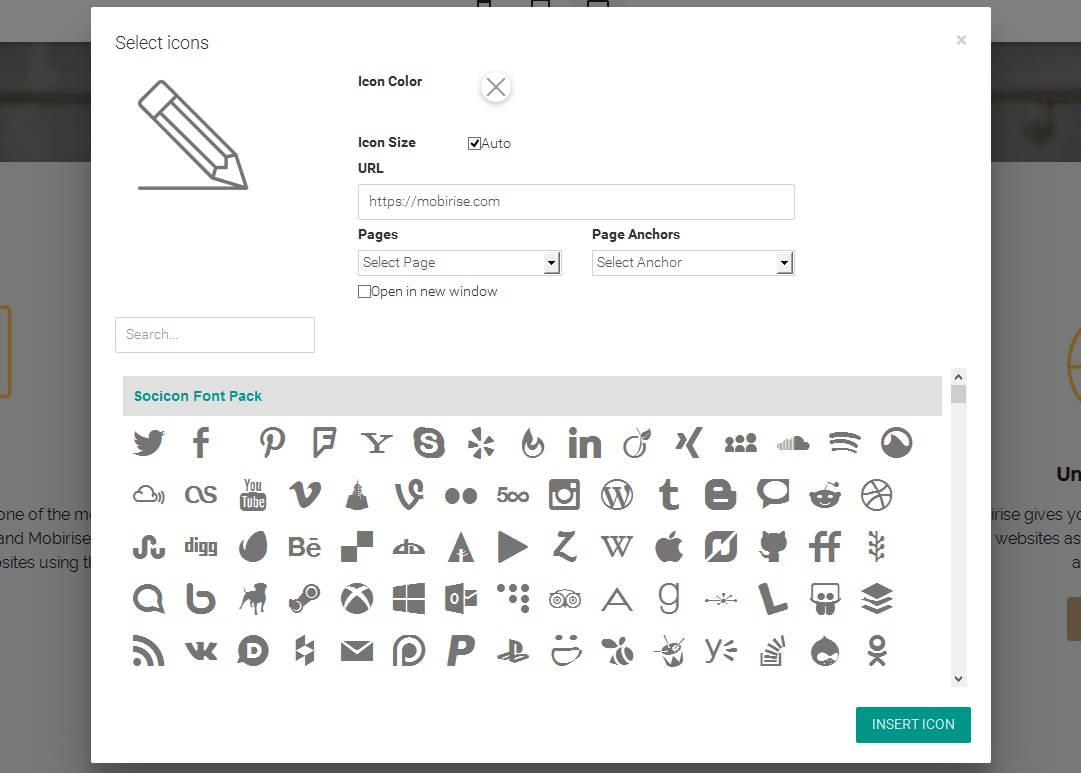Pick the Pinterest icon

click(272, 442)
